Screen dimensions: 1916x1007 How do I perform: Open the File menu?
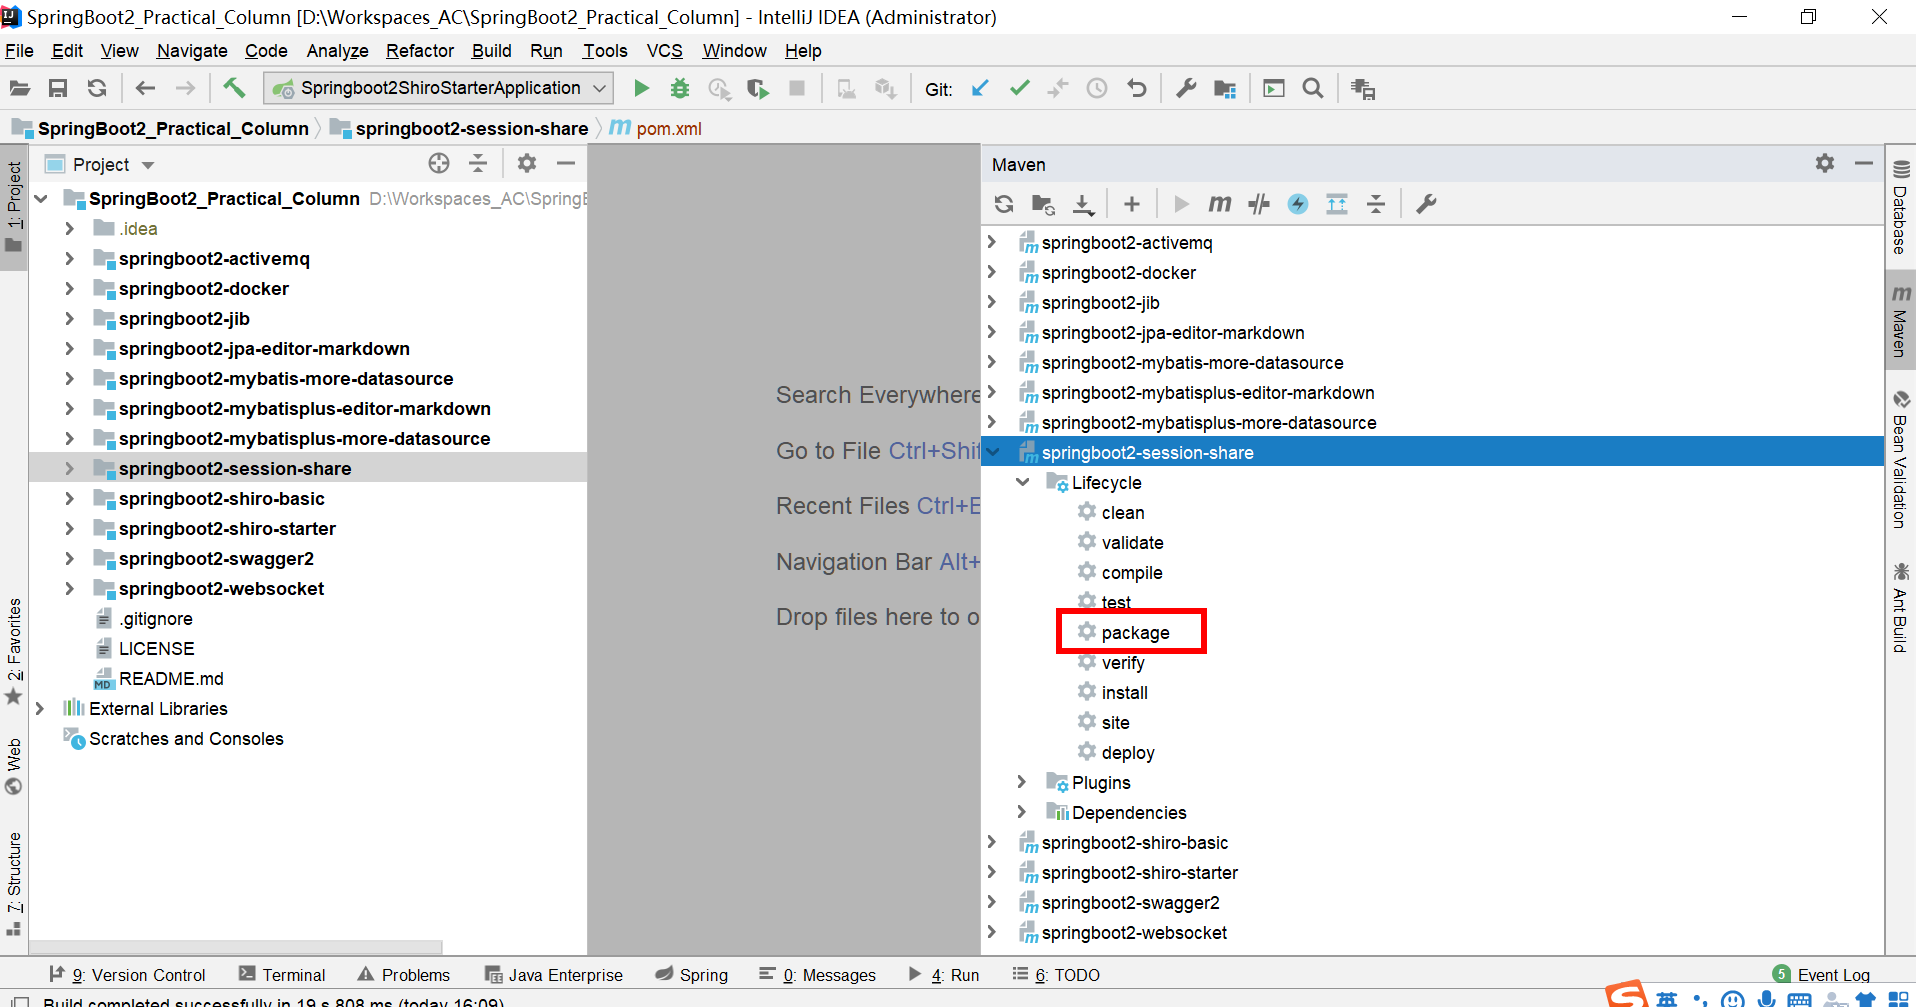pyautogui.click(x=19, y=51)
